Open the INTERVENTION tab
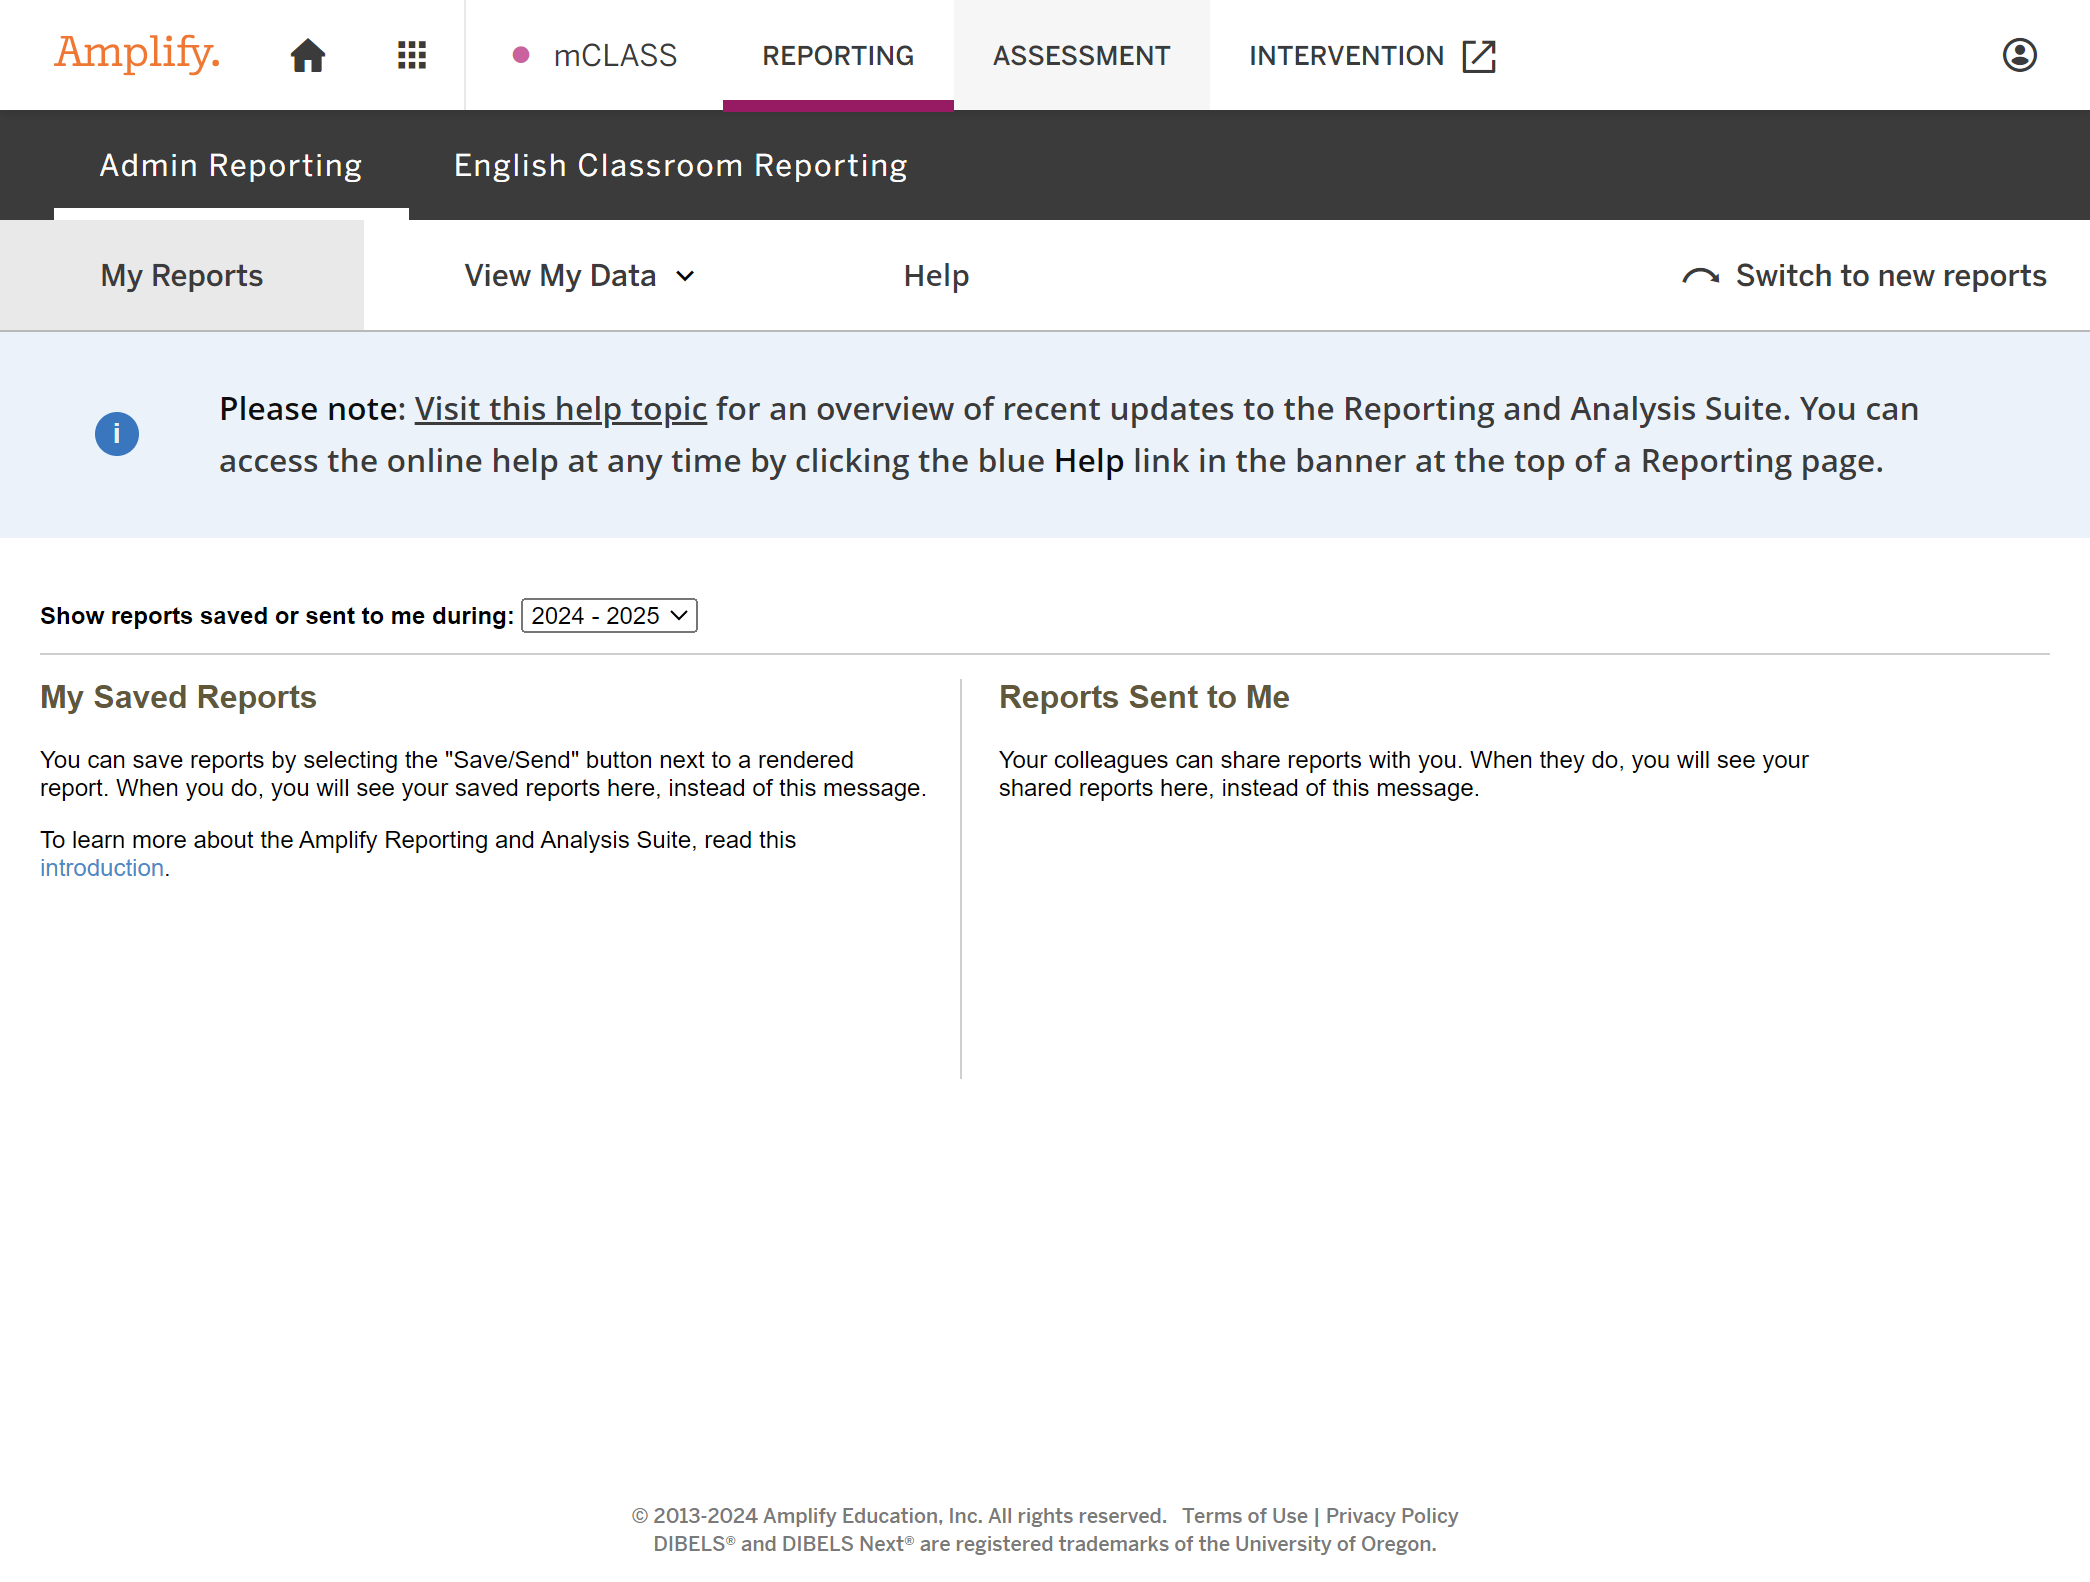 pyautogui.click(x=1372, y=55)
